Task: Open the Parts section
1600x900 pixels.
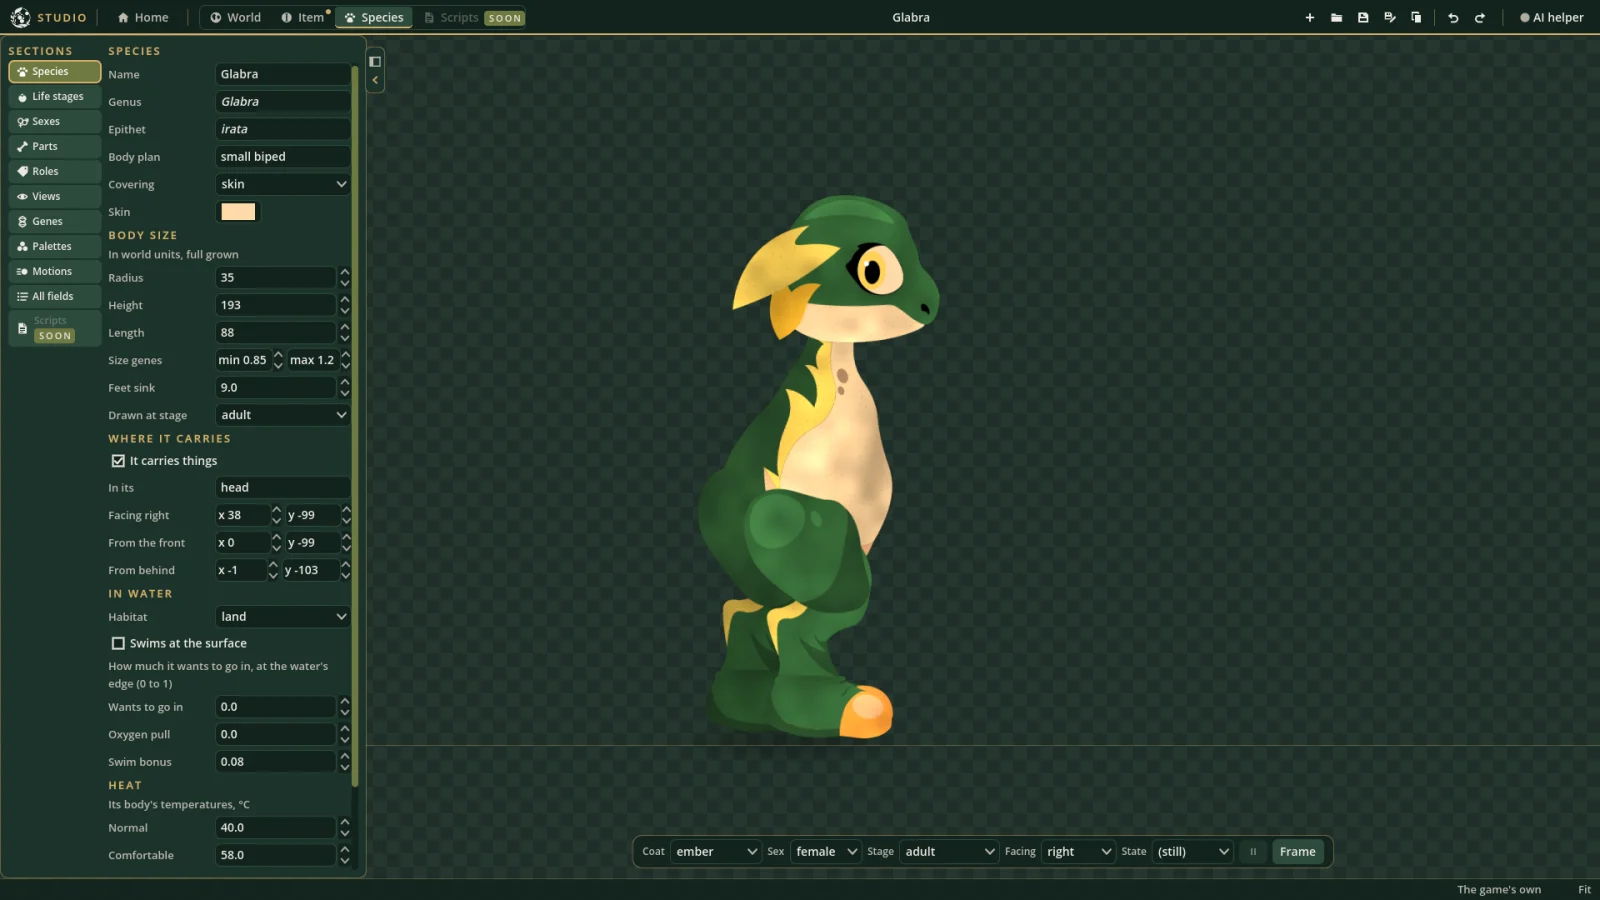Action: click(55, 147)
